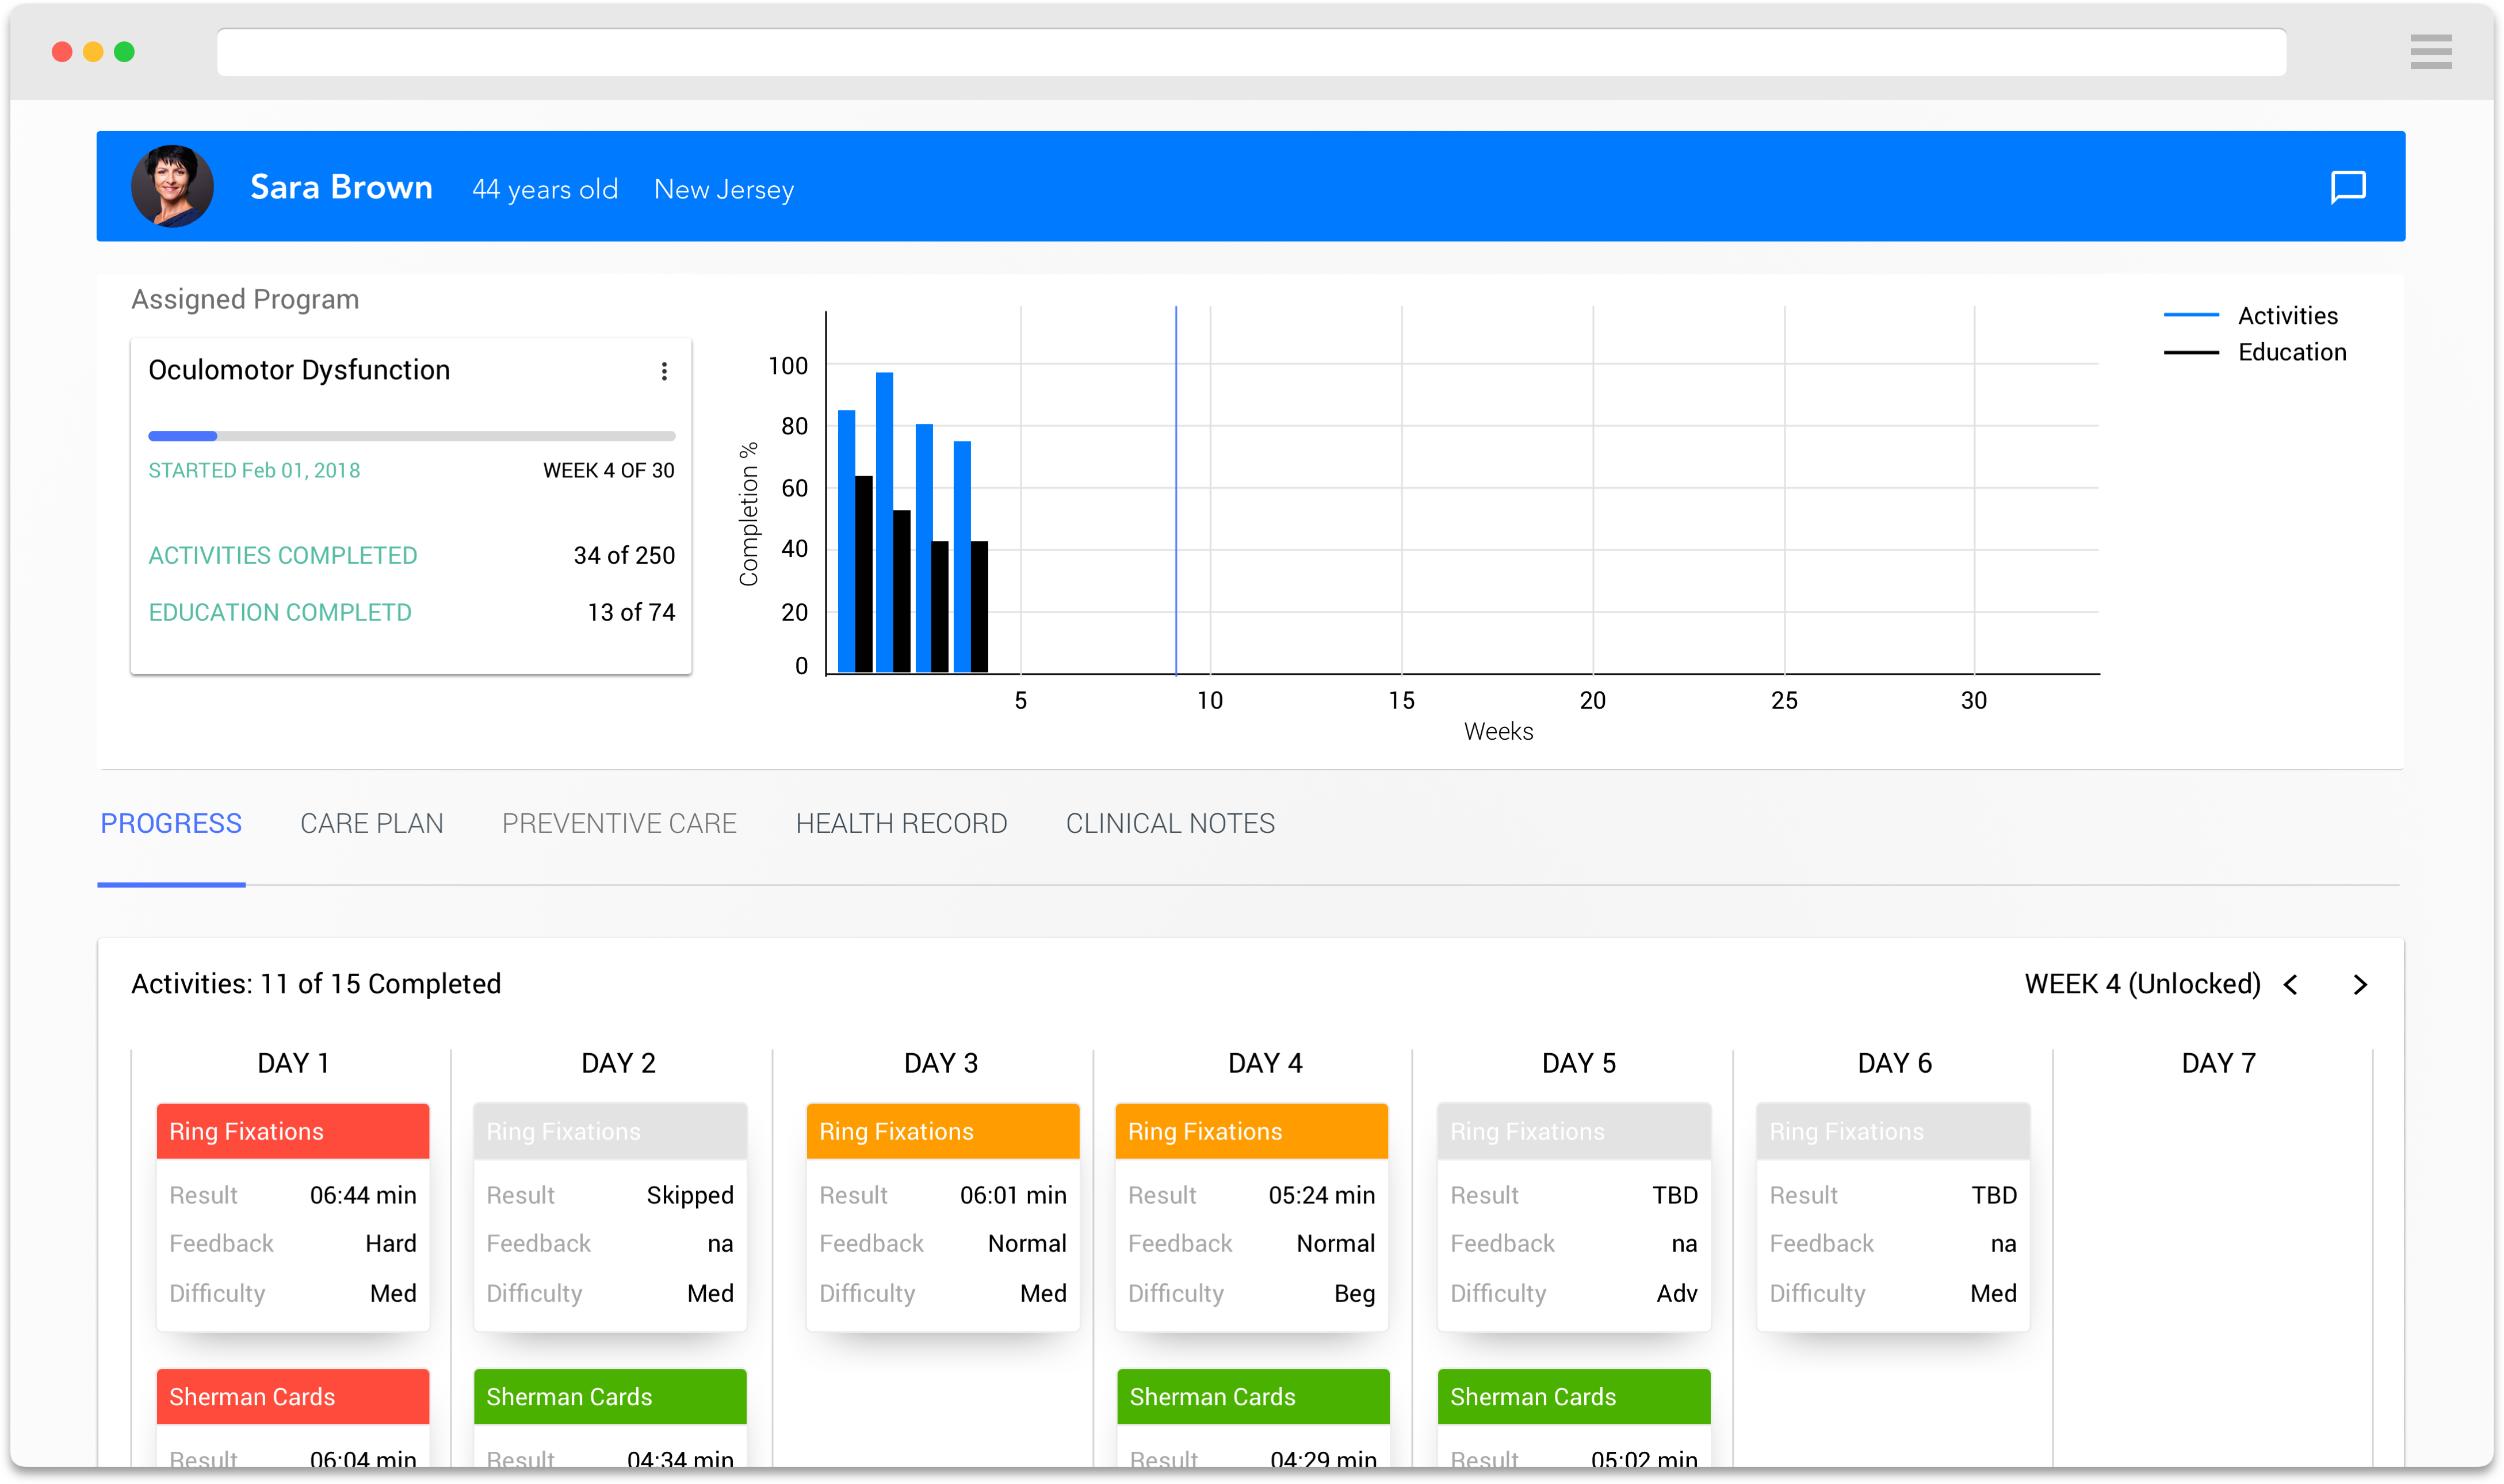Image resolution: width=2504 pixels, height=1484 pixels.
Task: Click the WEEK 4 OF 30 text
Action: [x=609, y=471]
